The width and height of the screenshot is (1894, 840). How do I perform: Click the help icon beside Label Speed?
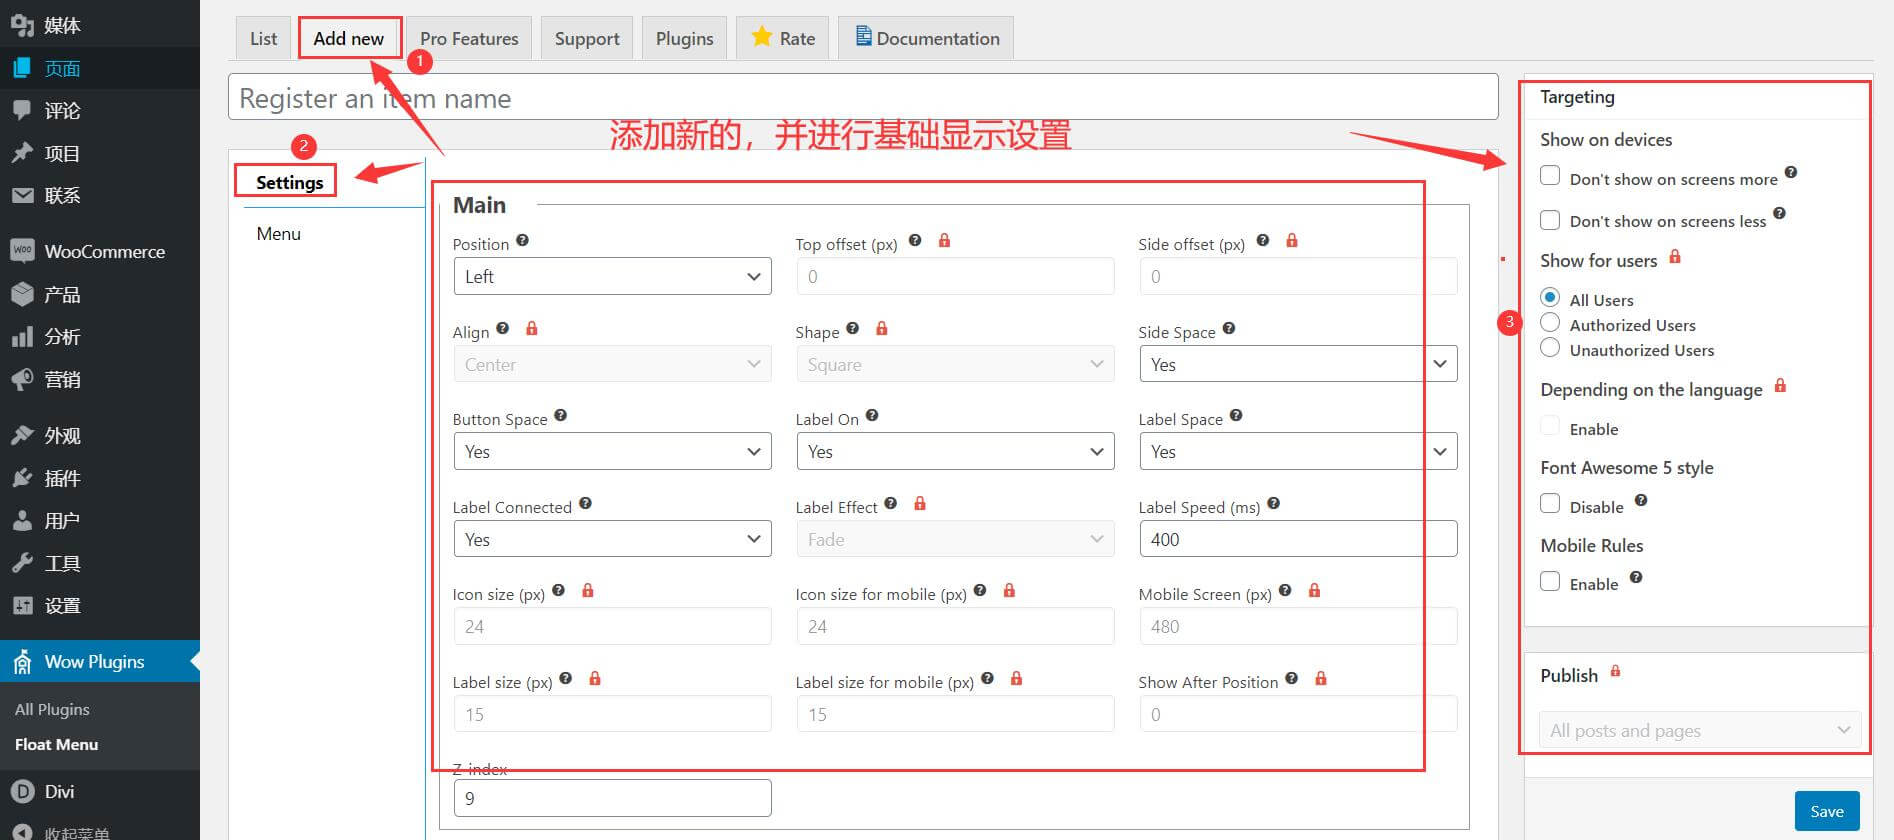[1273, 504]
